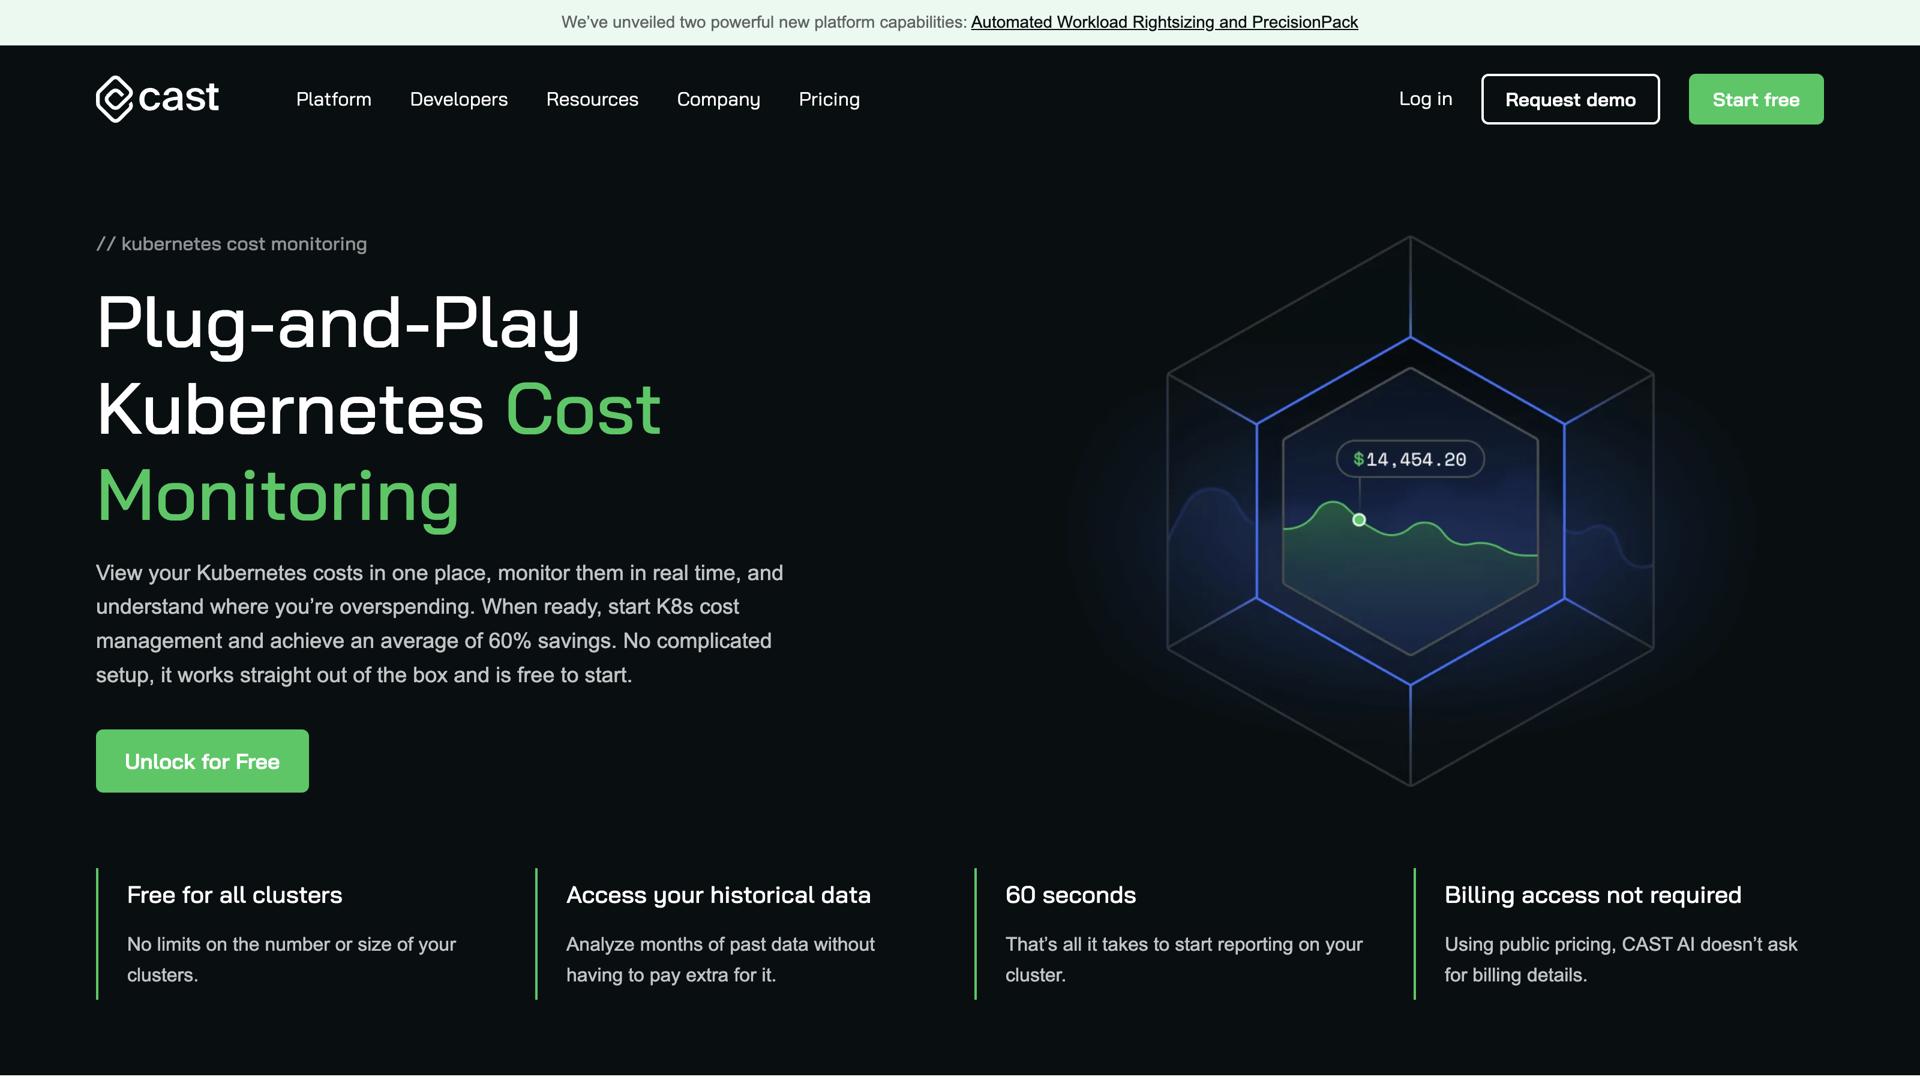
Task: Click Billing access not required heading
Action: coord(1592,895)
